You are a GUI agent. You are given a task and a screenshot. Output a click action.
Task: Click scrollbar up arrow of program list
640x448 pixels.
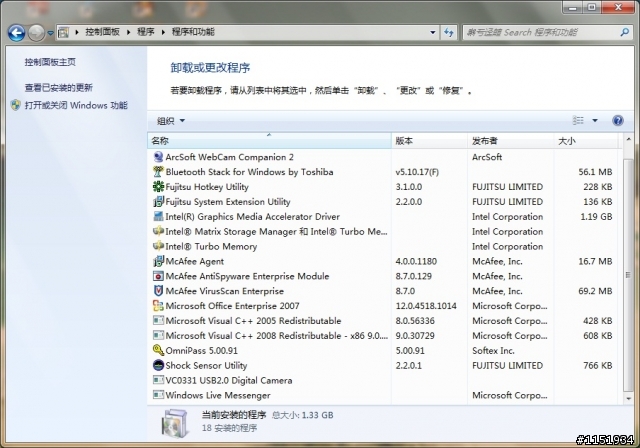(x=628, y=140)
